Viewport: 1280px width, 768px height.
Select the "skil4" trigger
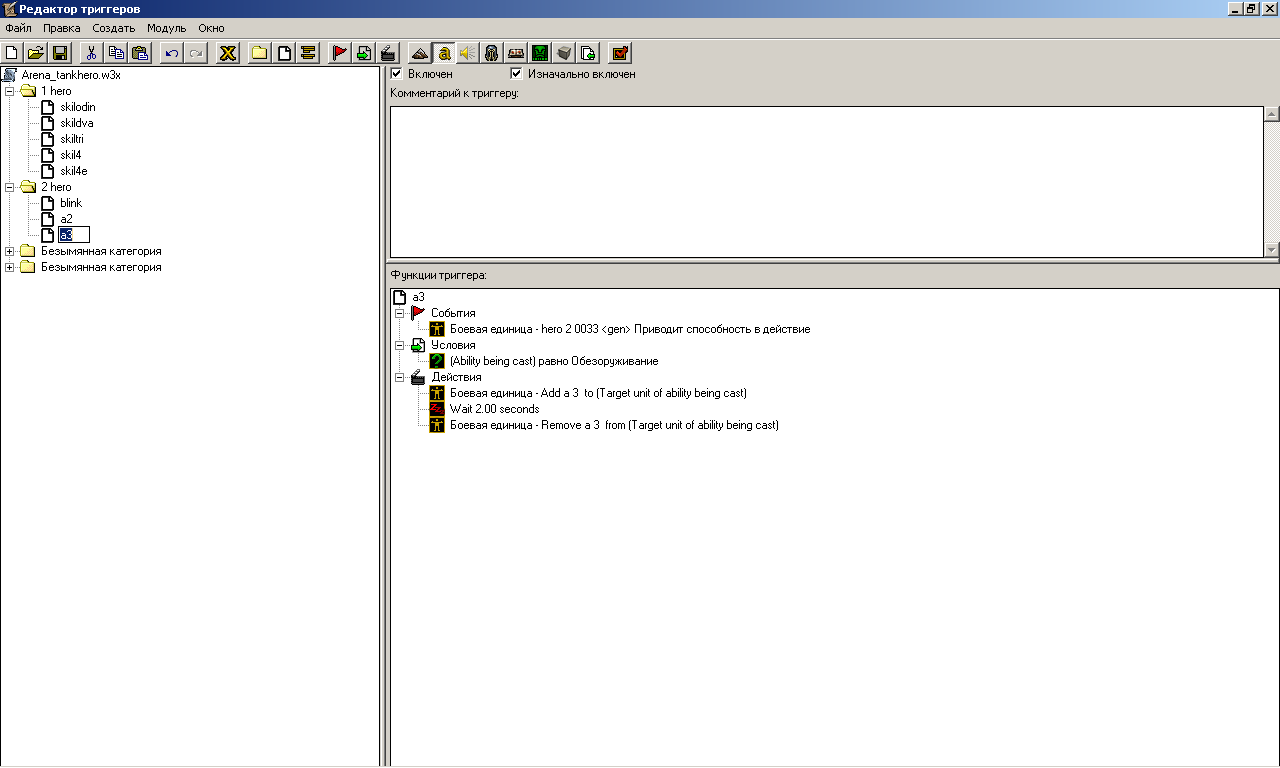coord(71,155)
